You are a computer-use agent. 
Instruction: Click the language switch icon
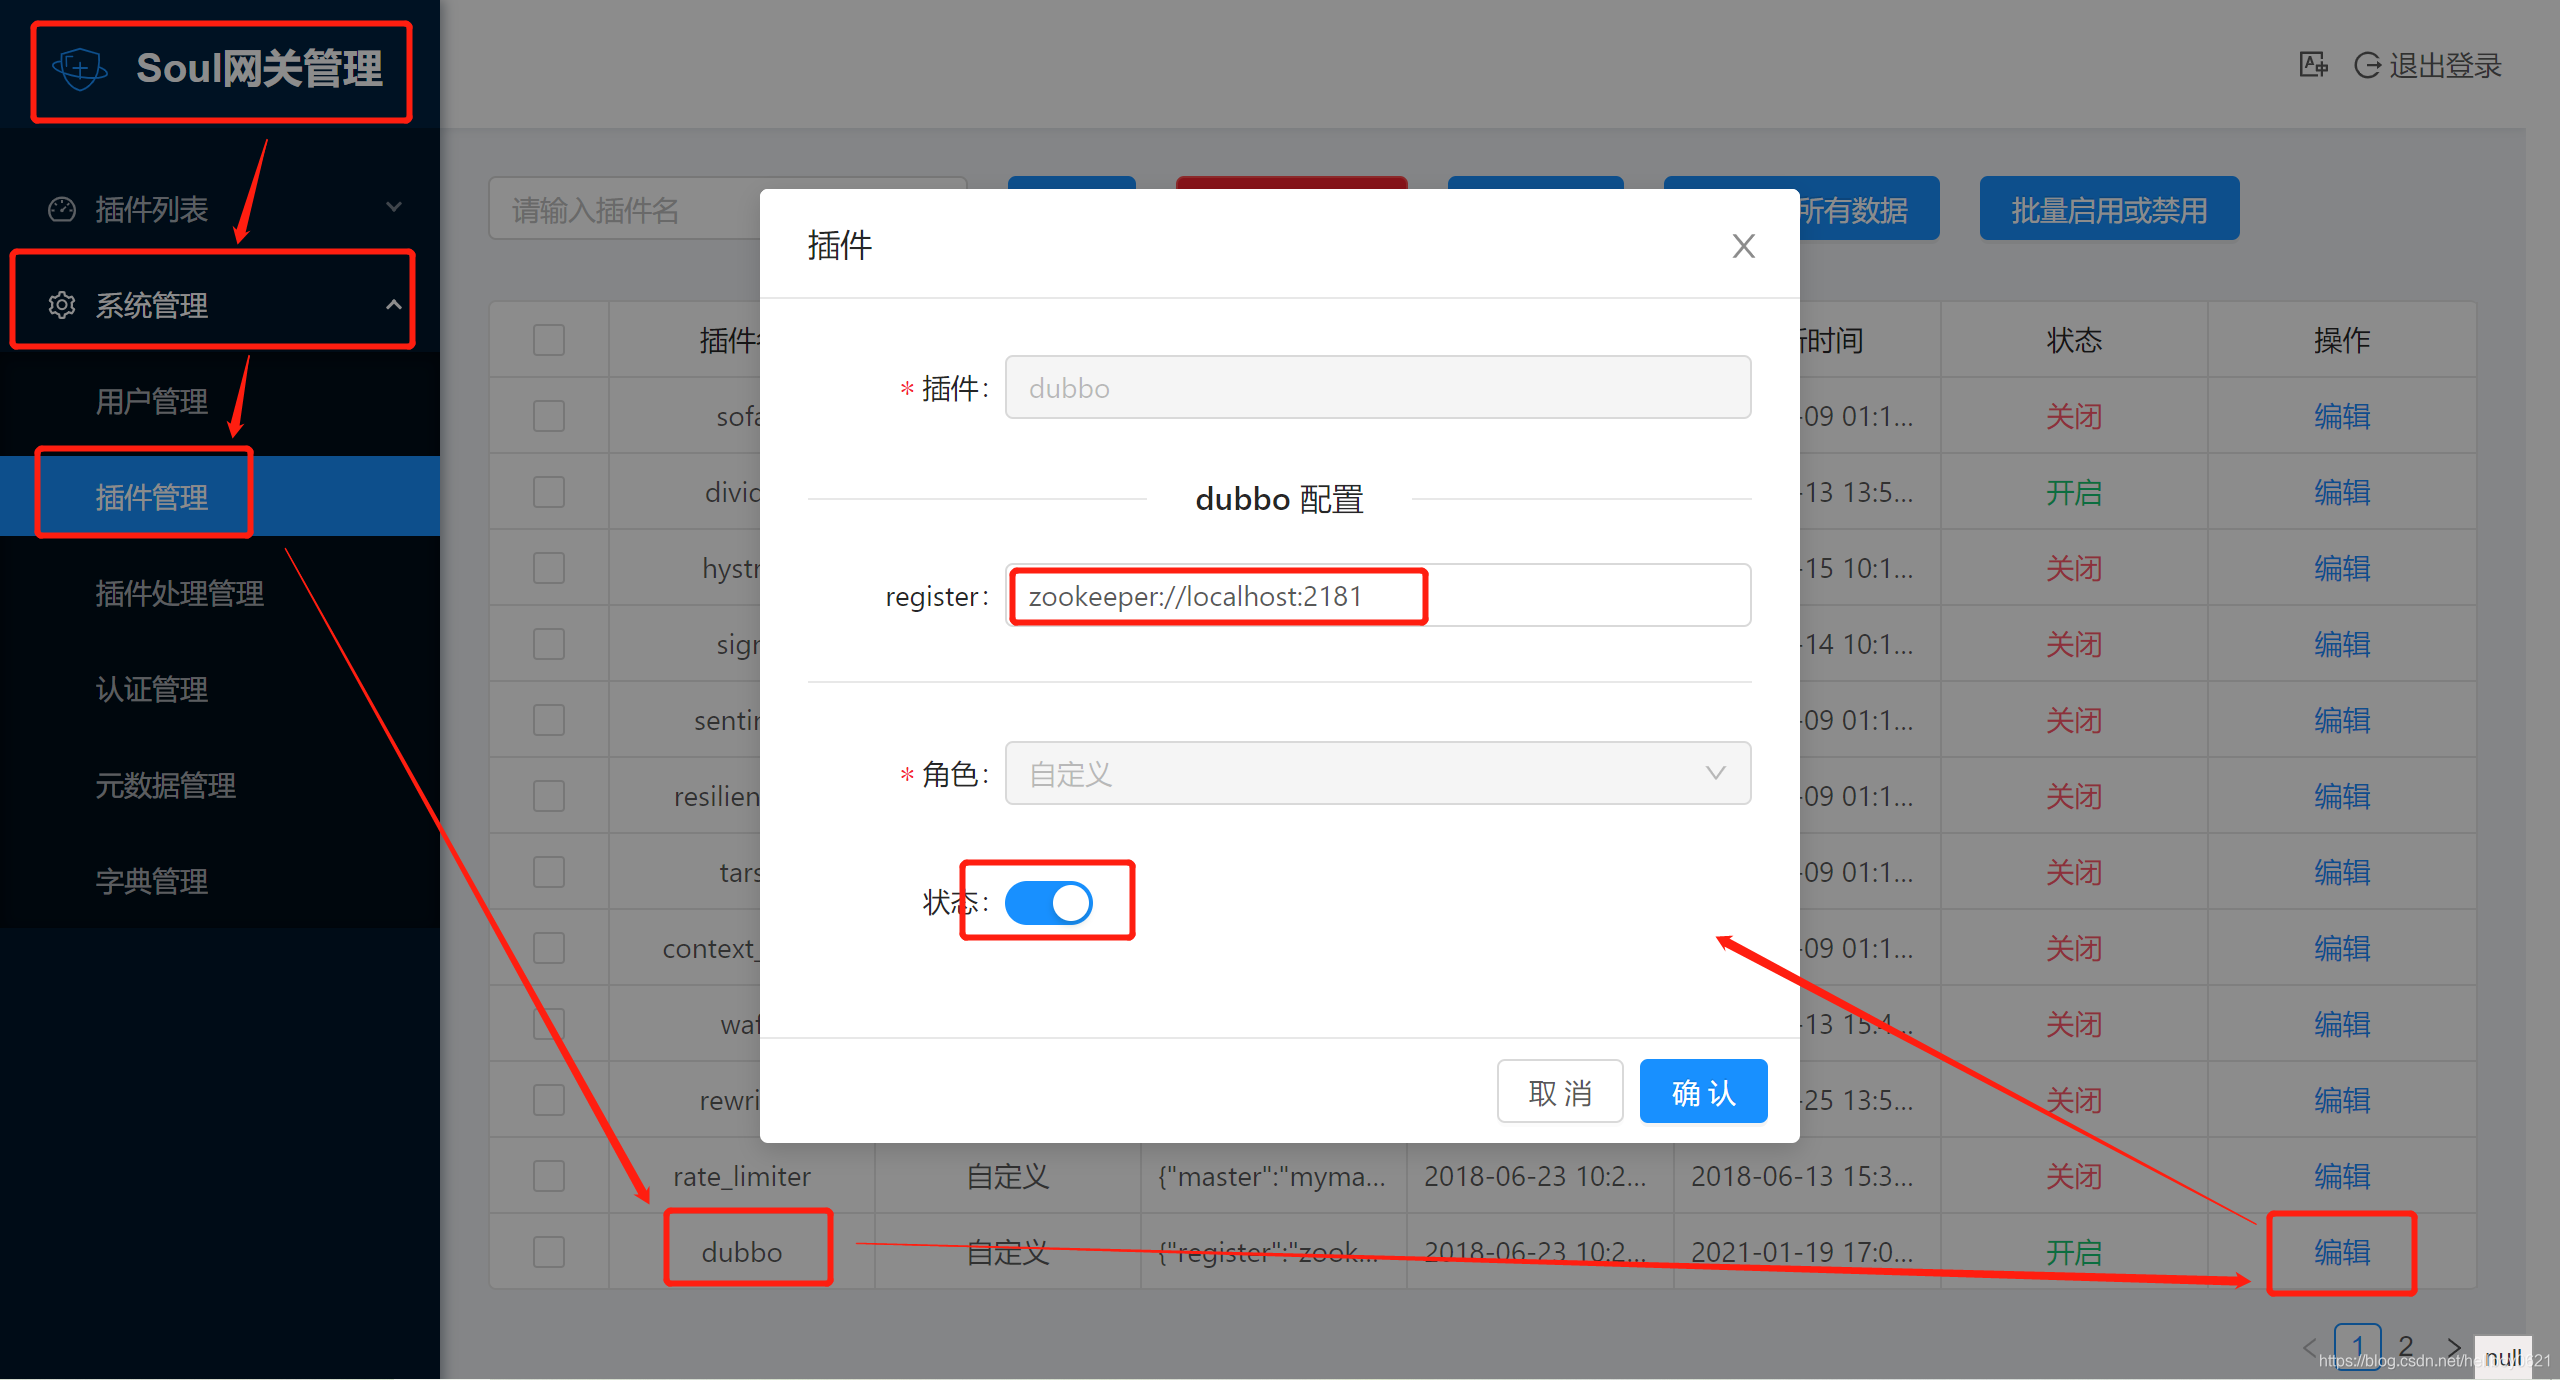click(x=2312, y=65)
